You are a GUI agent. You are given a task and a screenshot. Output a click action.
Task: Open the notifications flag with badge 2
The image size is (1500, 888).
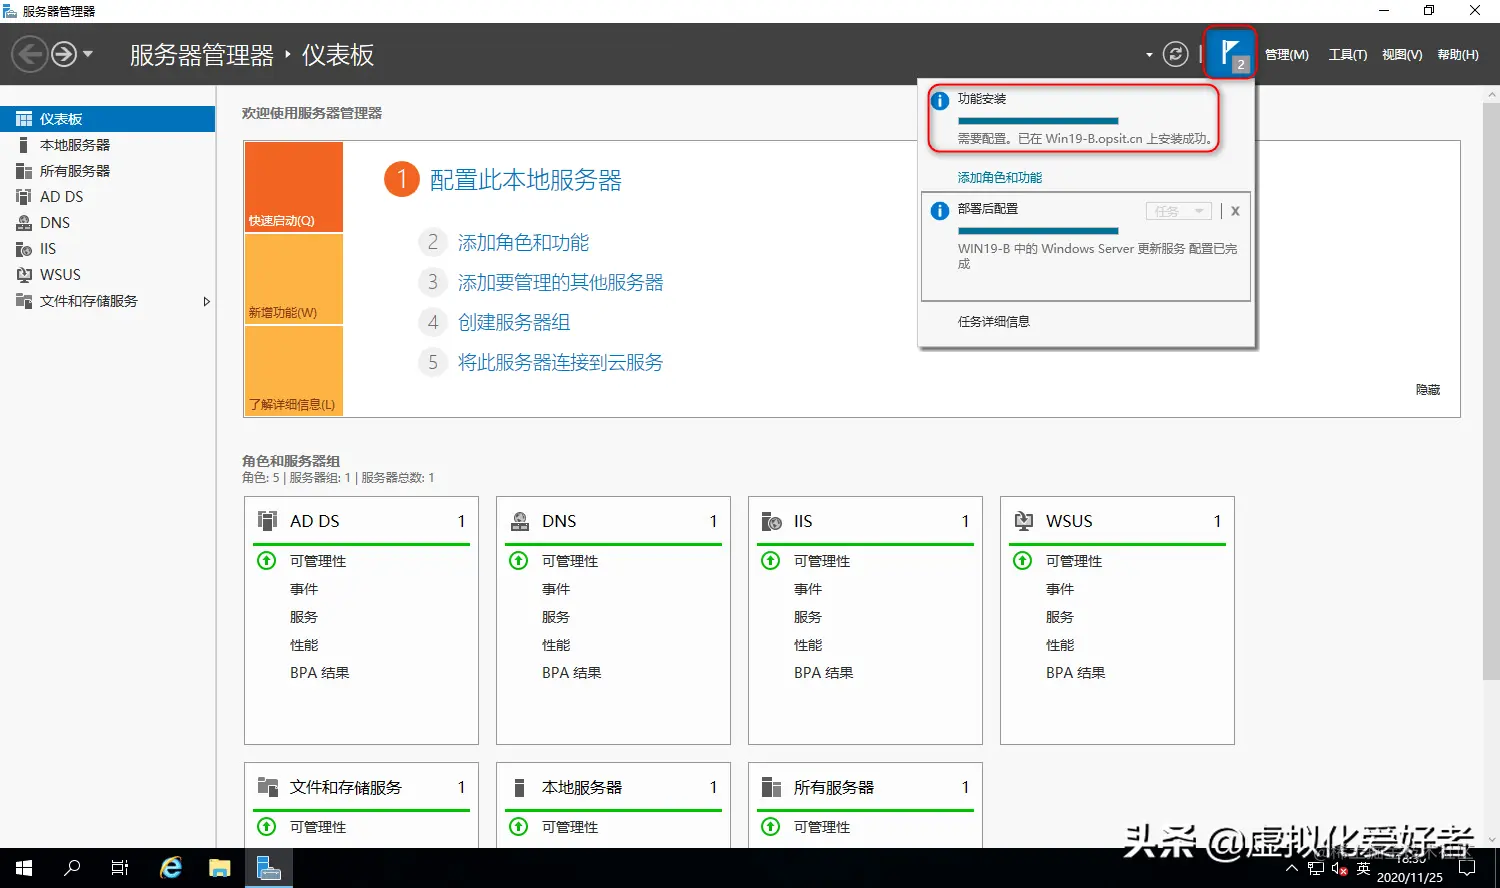tap(1229, 54)
